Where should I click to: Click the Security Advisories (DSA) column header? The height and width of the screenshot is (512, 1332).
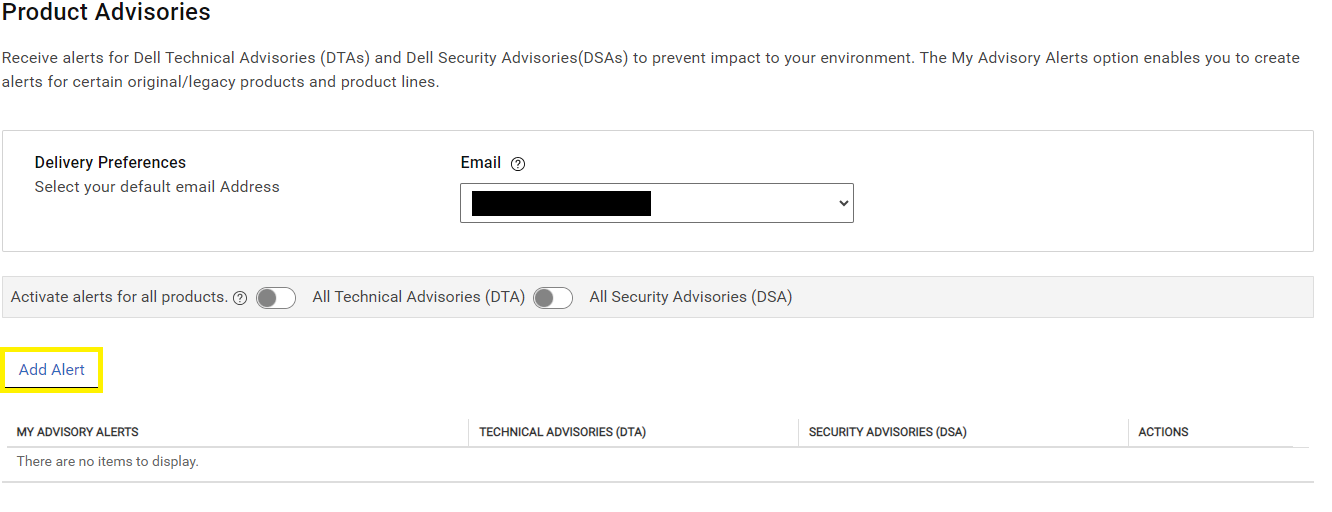[887, 432]
